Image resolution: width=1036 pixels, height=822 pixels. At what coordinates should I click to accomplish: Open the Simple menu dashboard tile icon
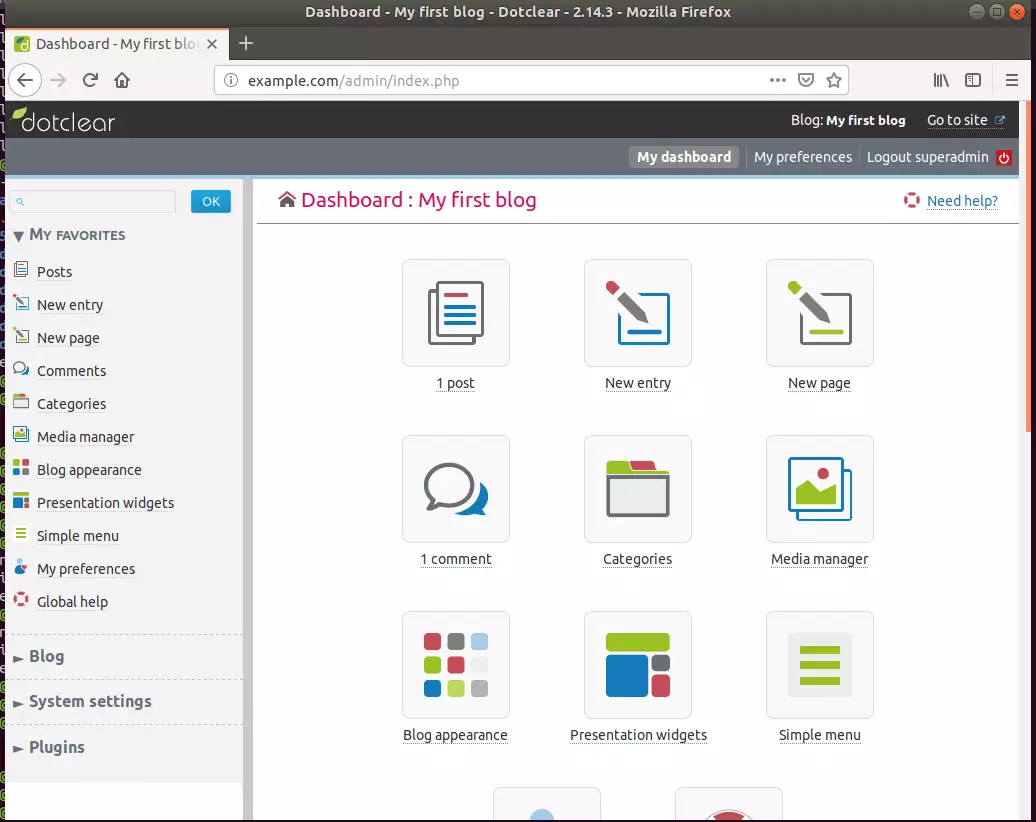(819, 665)
